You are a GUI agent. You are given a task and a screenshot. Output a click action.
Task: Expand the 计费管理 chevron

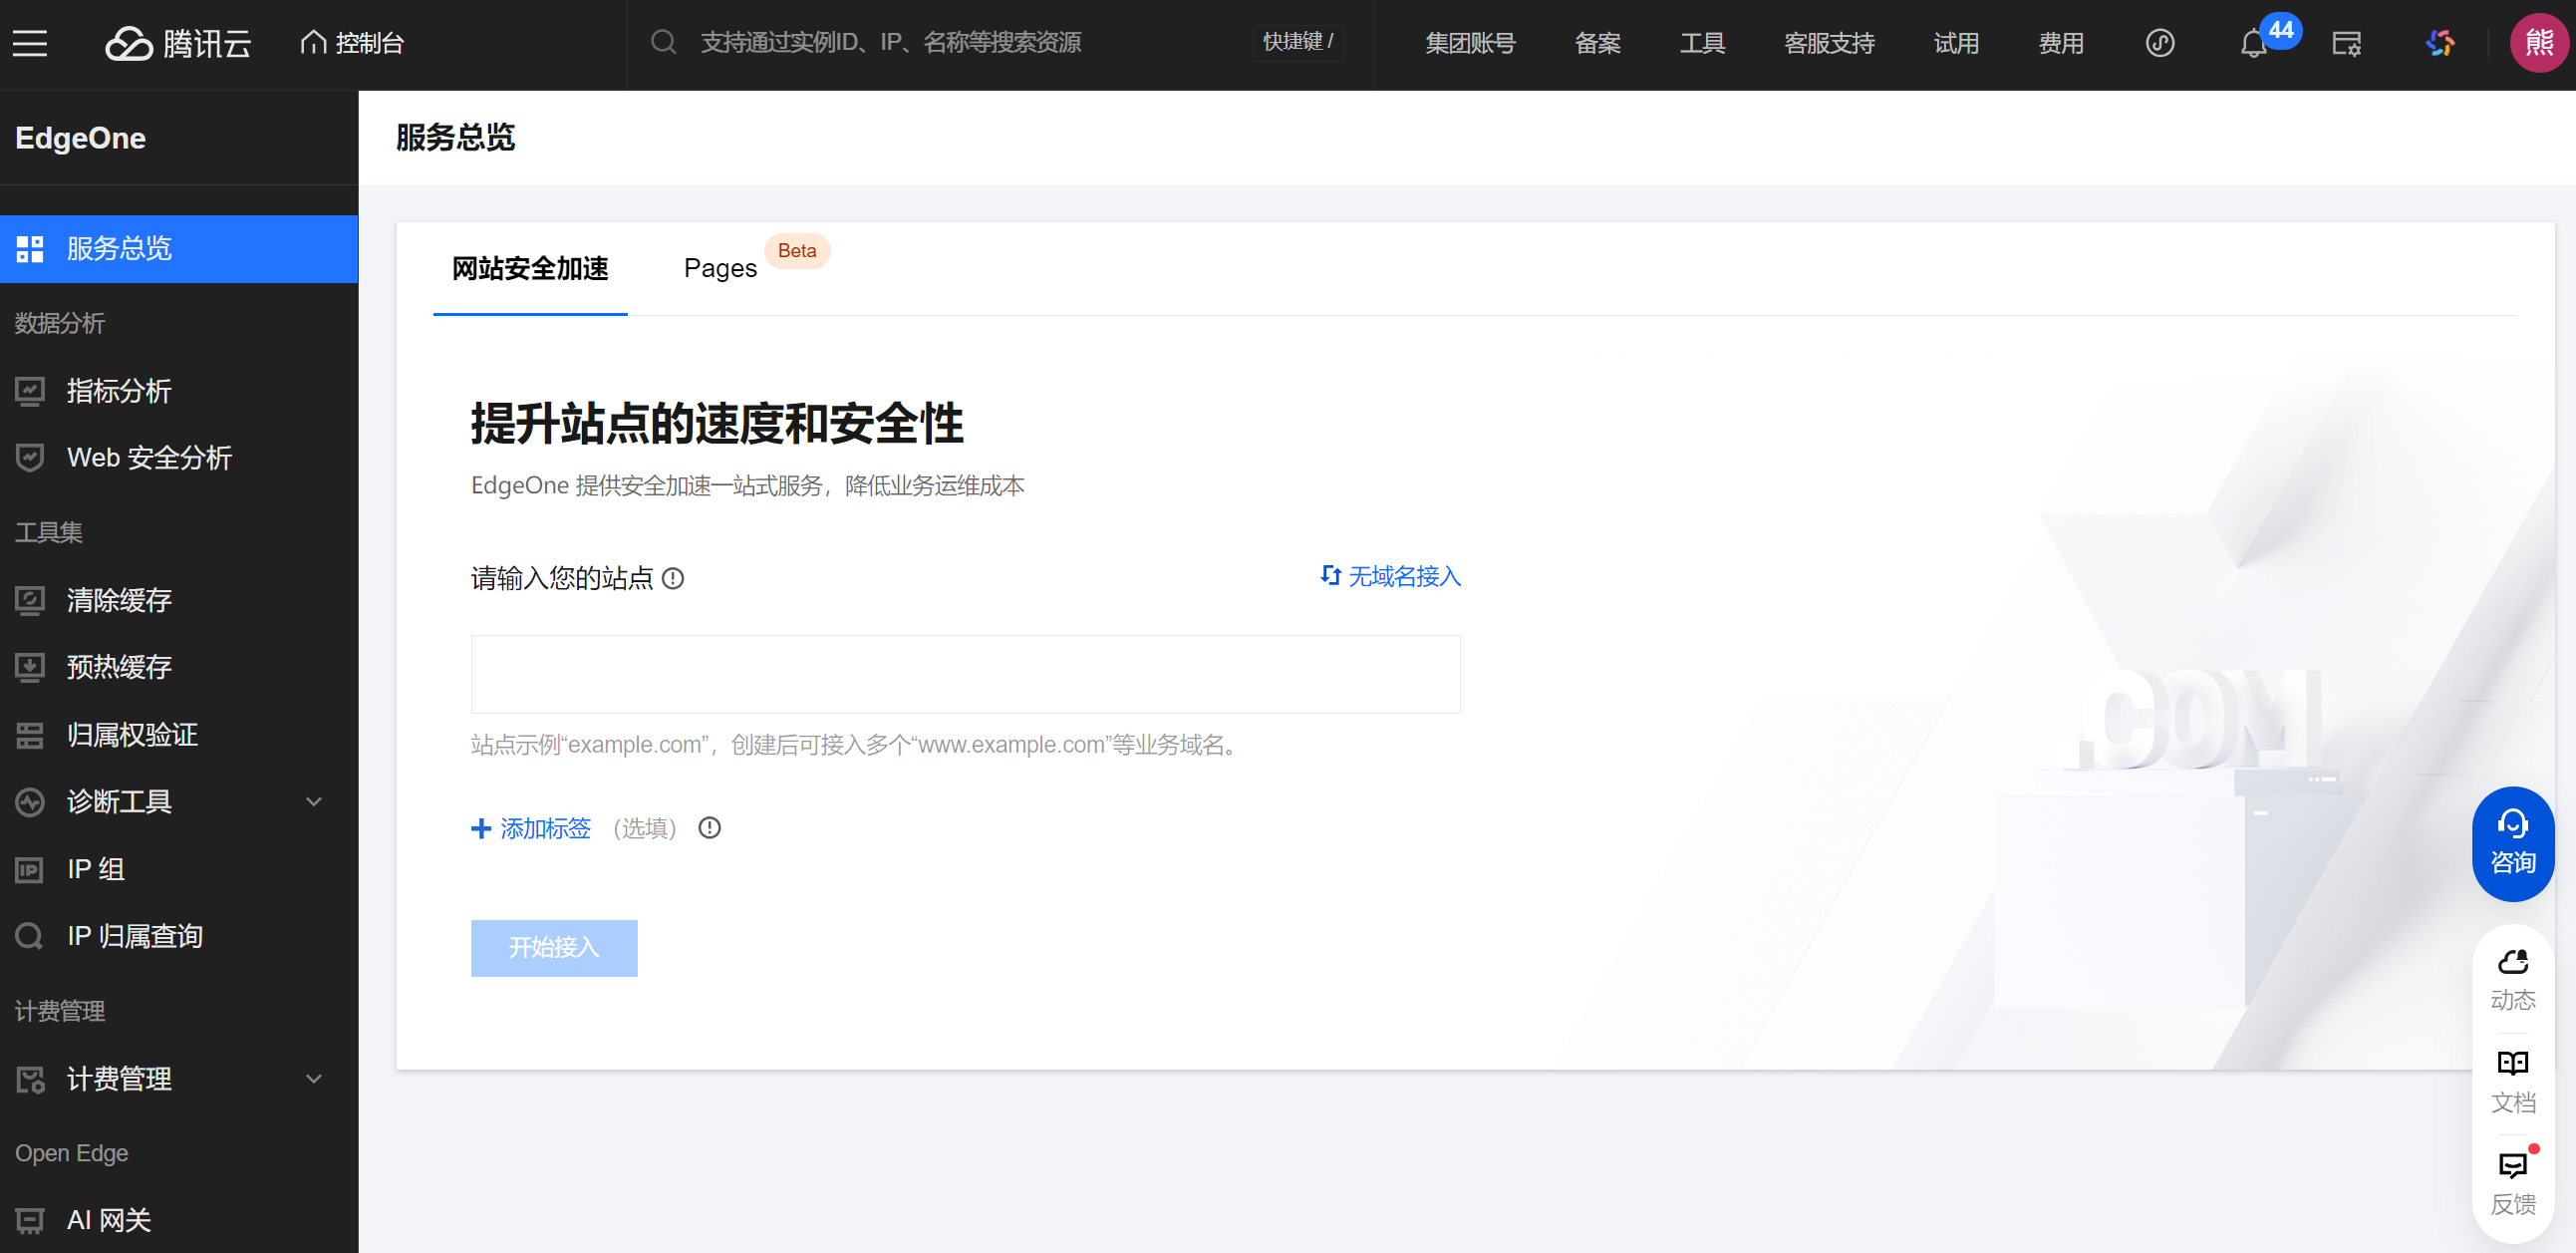click(x=314, y=1079)
